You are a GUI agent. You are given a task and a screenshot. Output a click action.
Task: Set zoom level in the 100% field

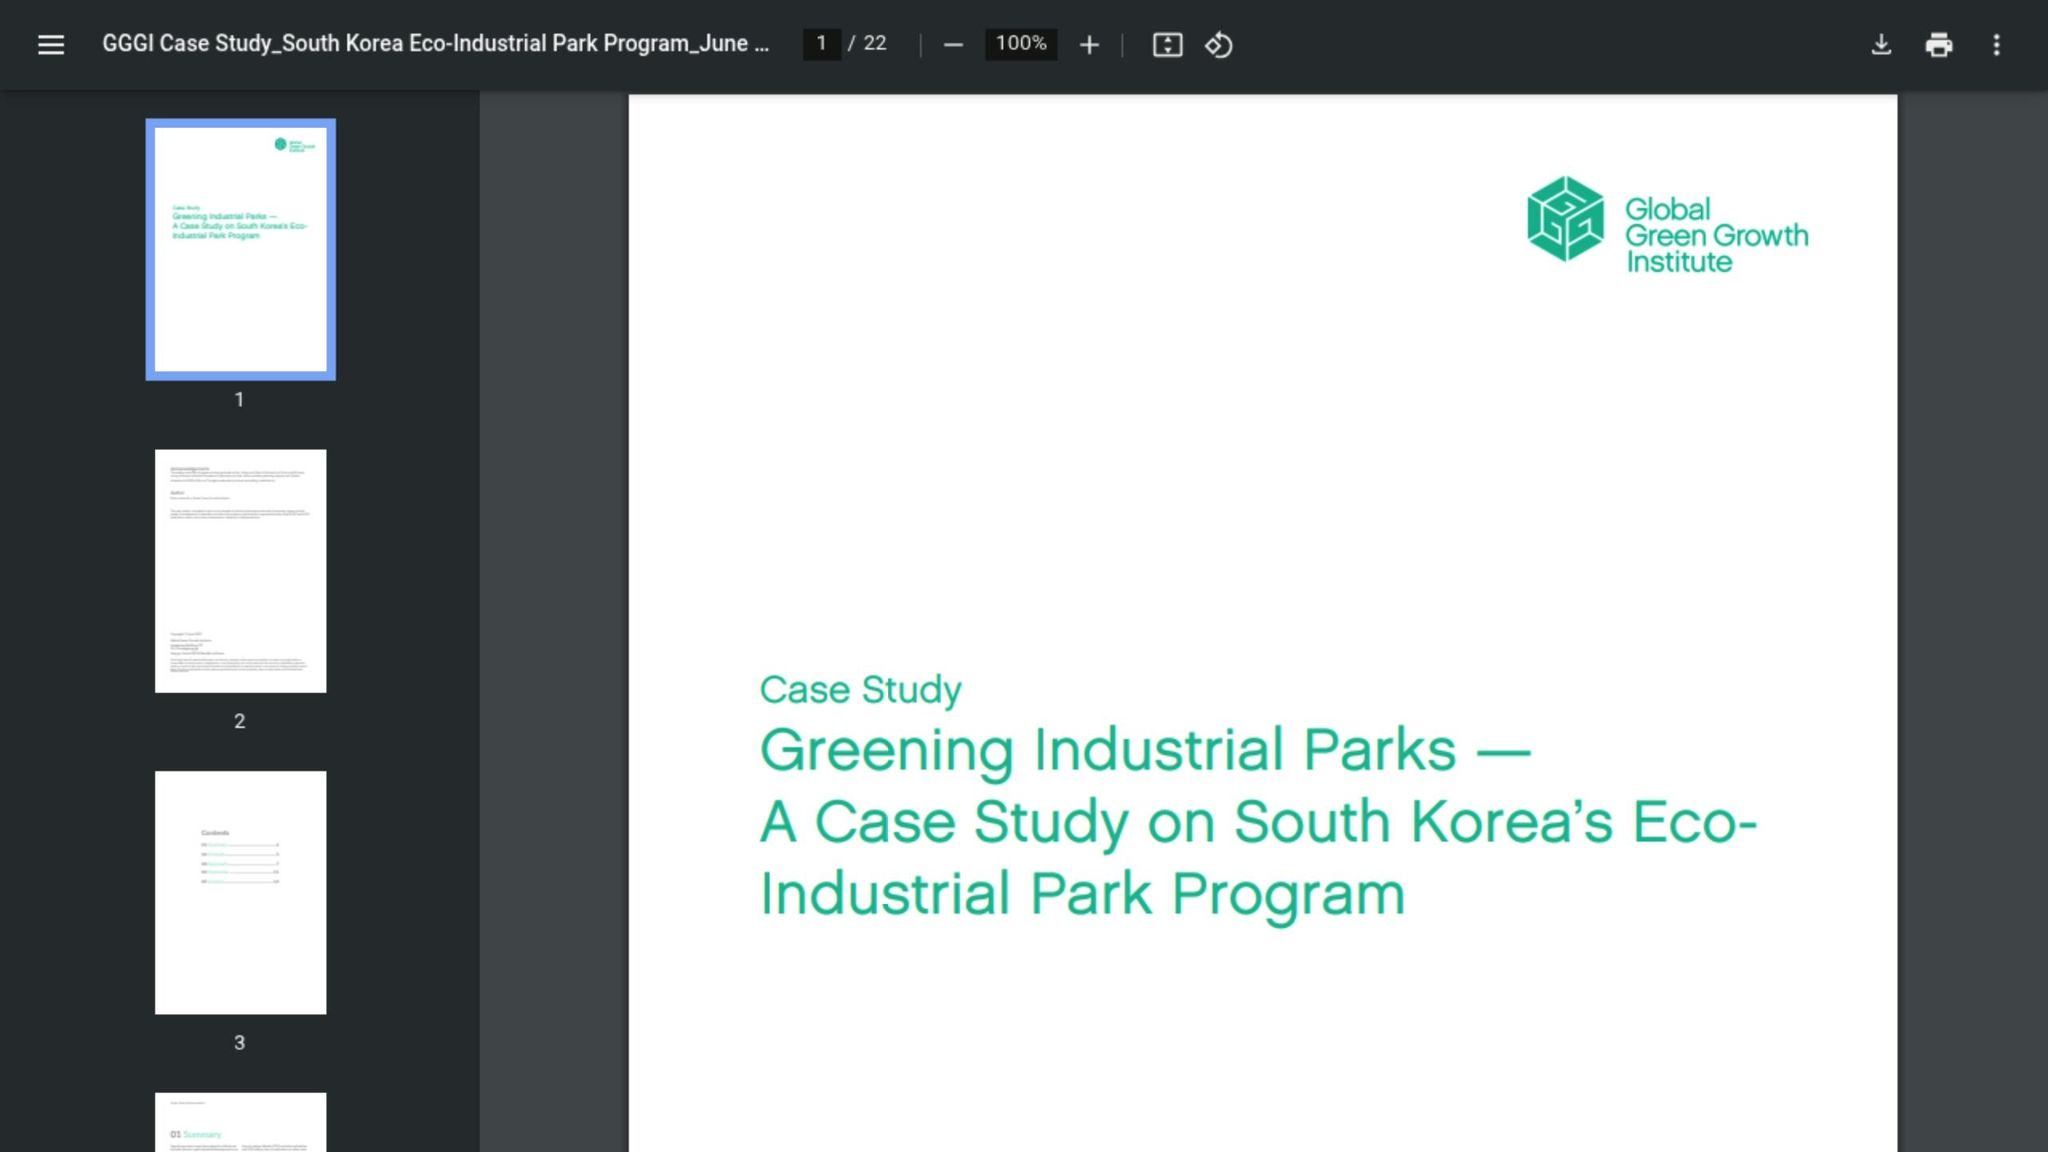pyautogui.click(x=1020, y=43)
